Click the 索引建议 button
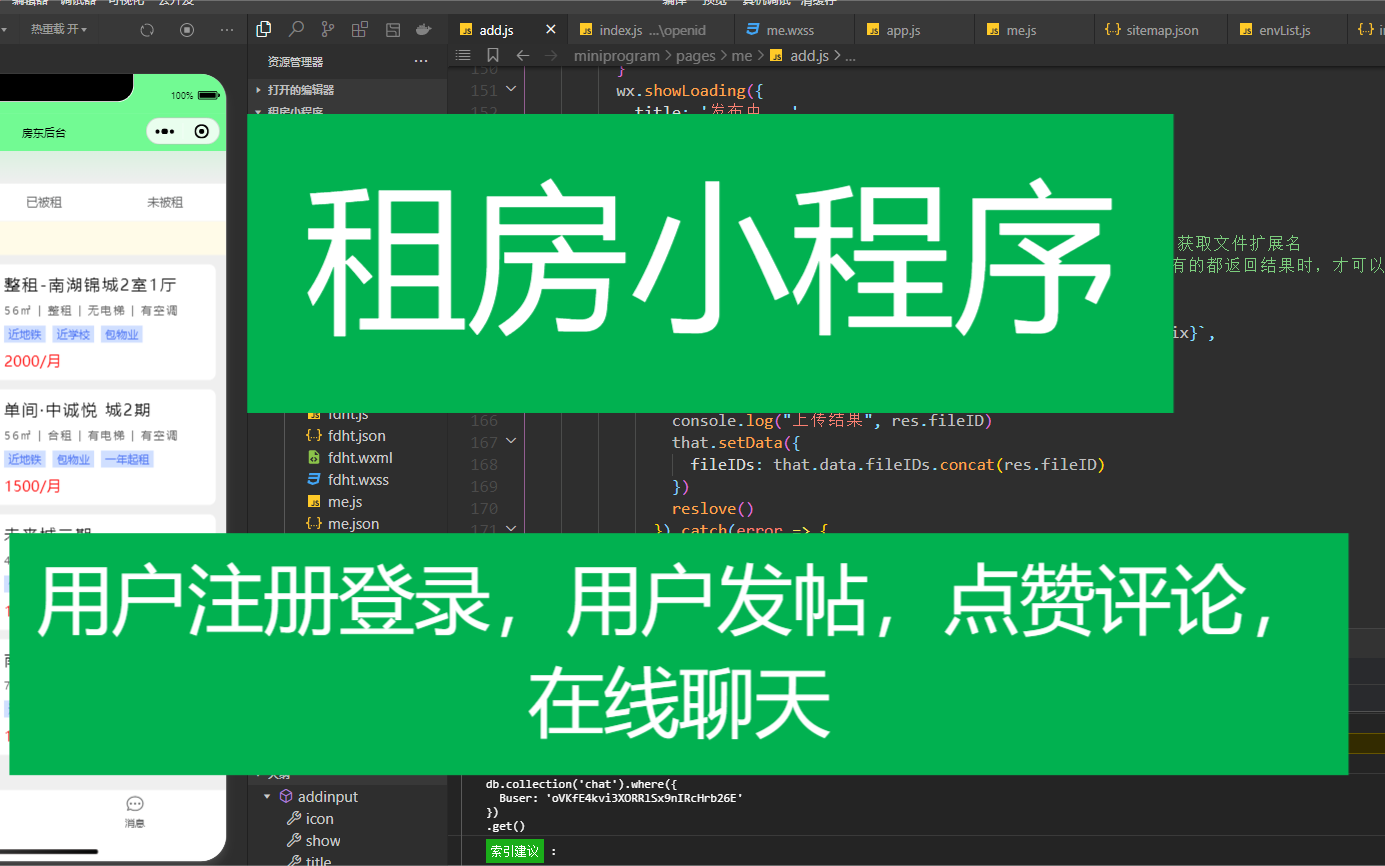This screenshot has height=866, width=1385. click(x=515, y=851)
